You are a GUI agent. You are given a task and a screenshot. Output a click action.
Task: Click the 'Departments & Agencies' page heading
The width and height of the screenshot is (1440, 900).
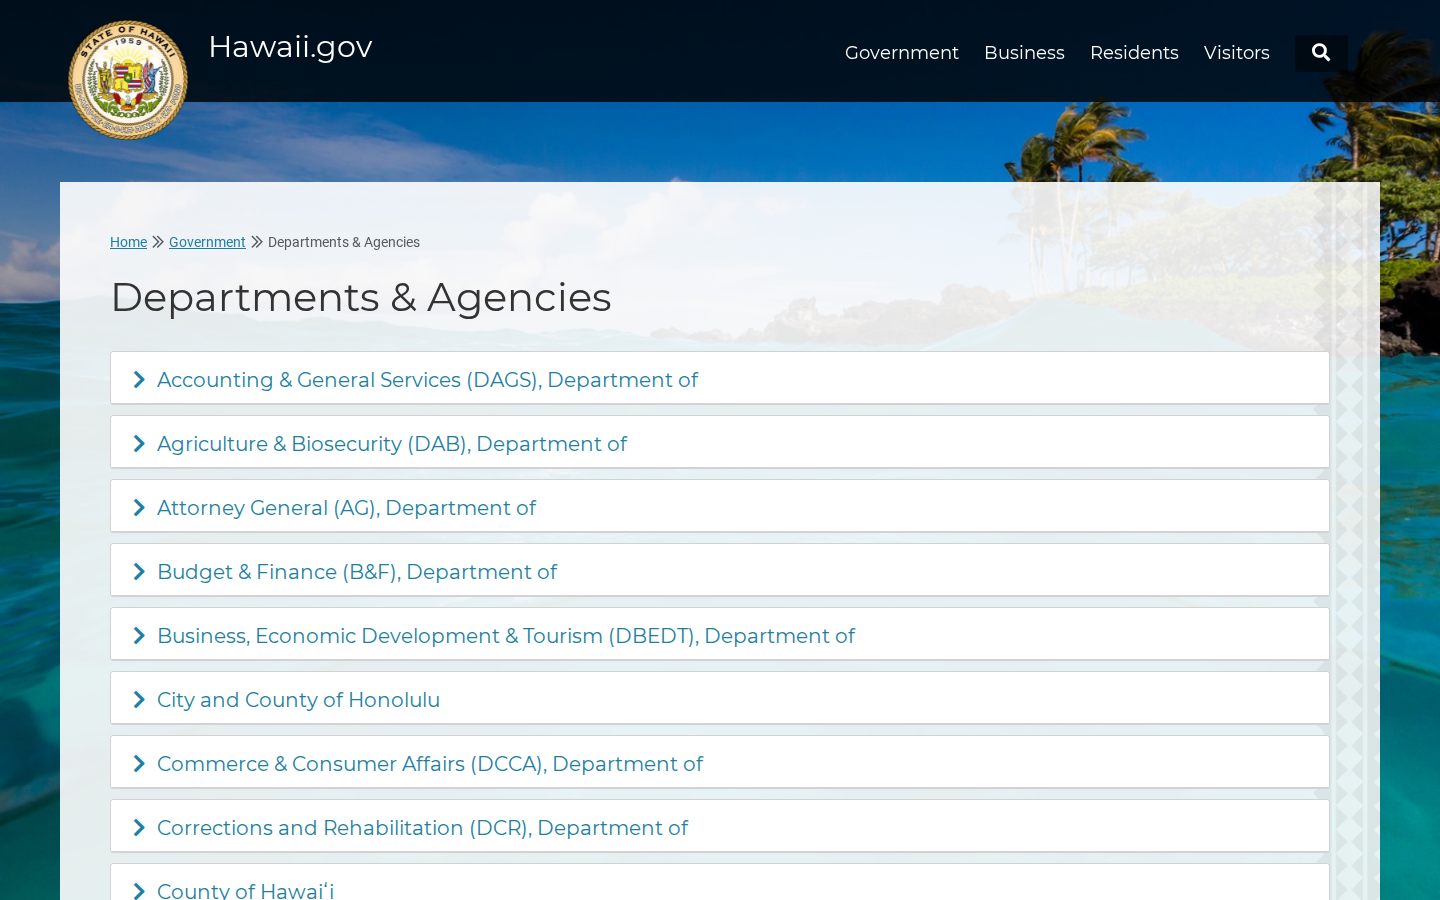coord(361,297)
